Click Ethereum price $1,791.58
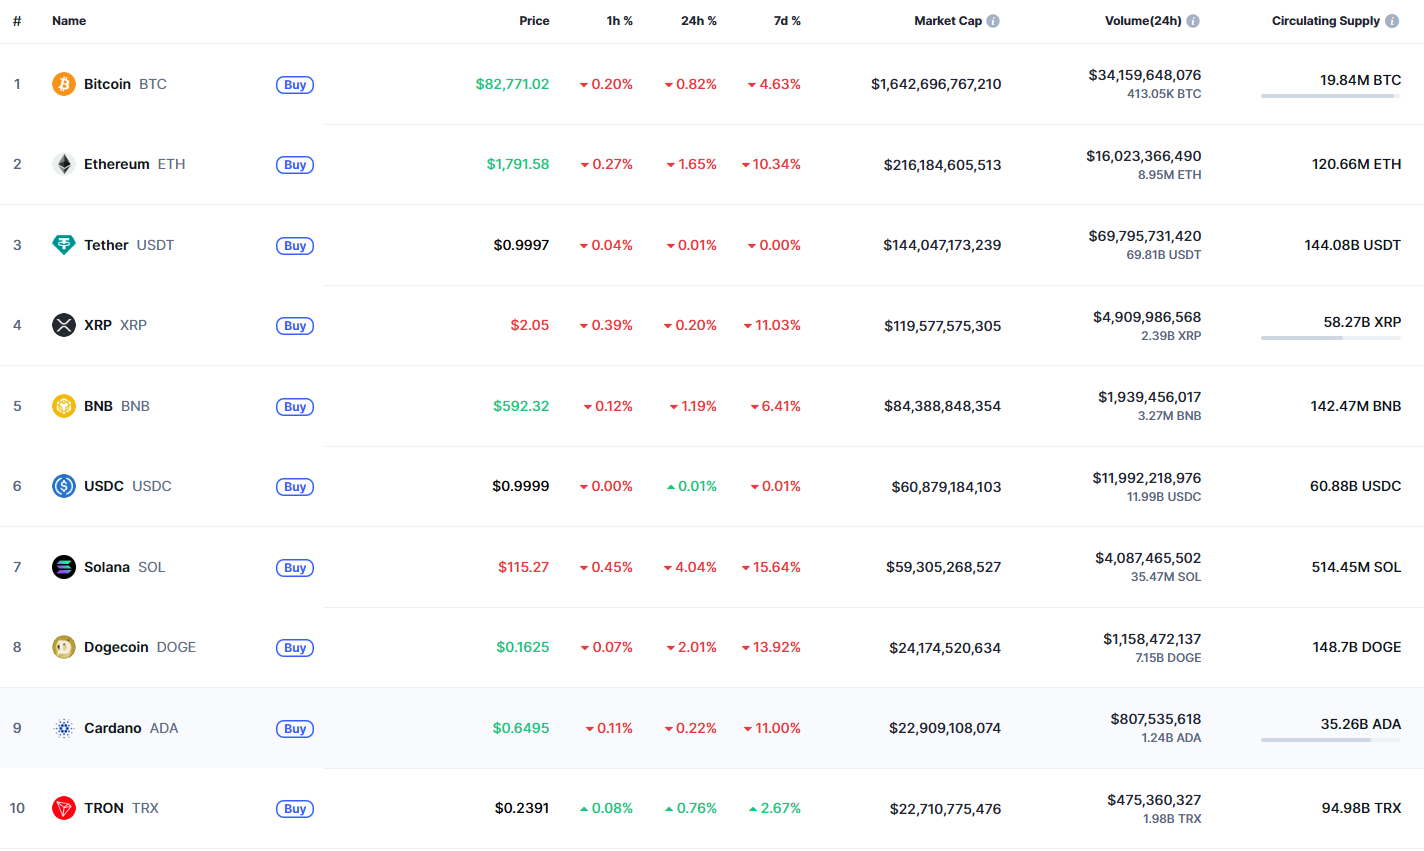Screen dimensions: 1424x851 (518, 164)
